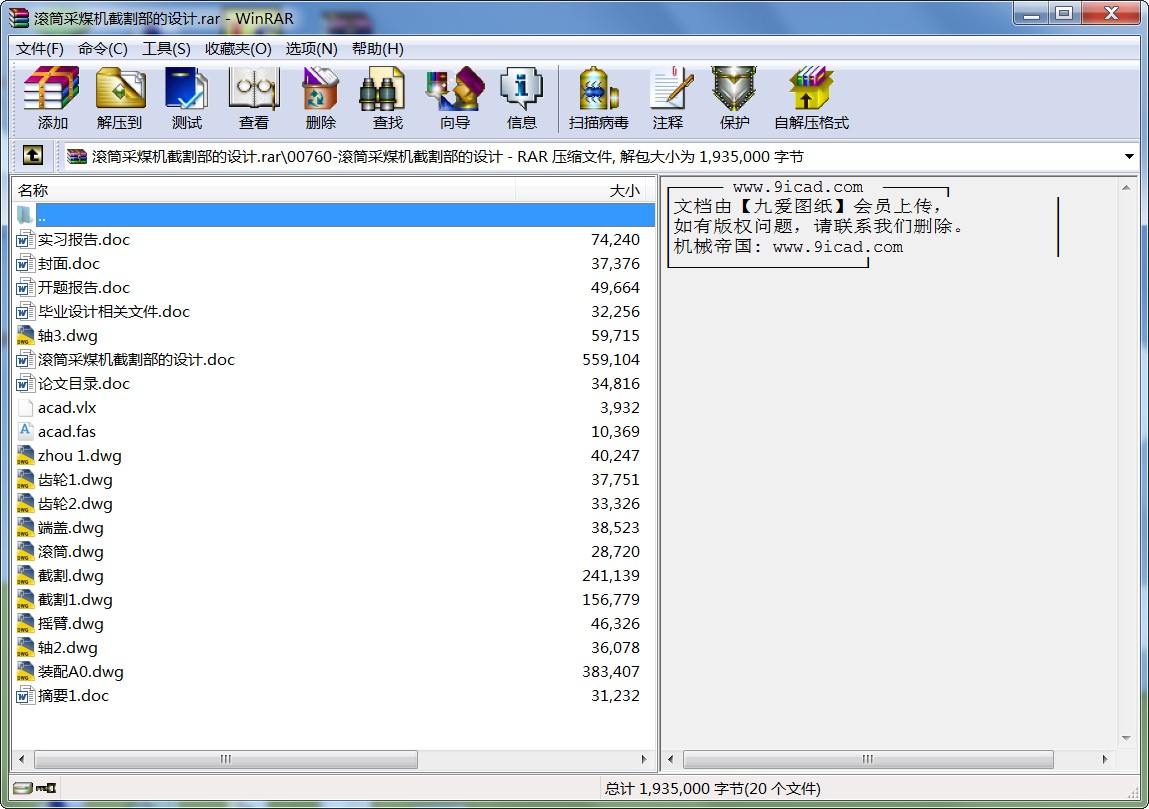Click the 解压到 (Extract To) icon
This screenshot has height=809, width=1149.
(x=119, y=98)
